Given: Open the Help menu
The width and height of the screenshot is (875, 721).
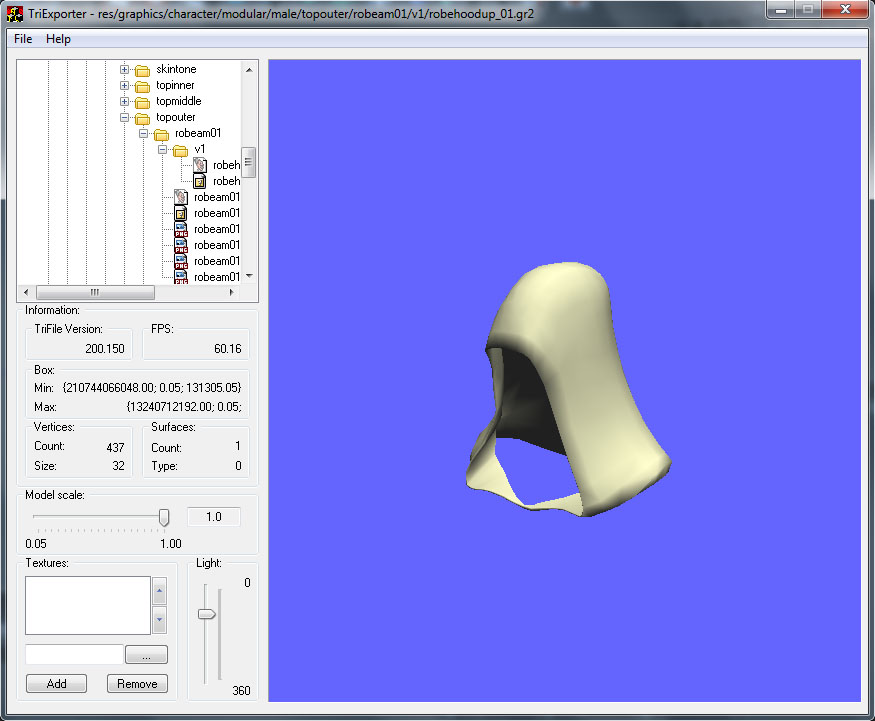Looking at the screenshot, I should (x=59, y=39).
